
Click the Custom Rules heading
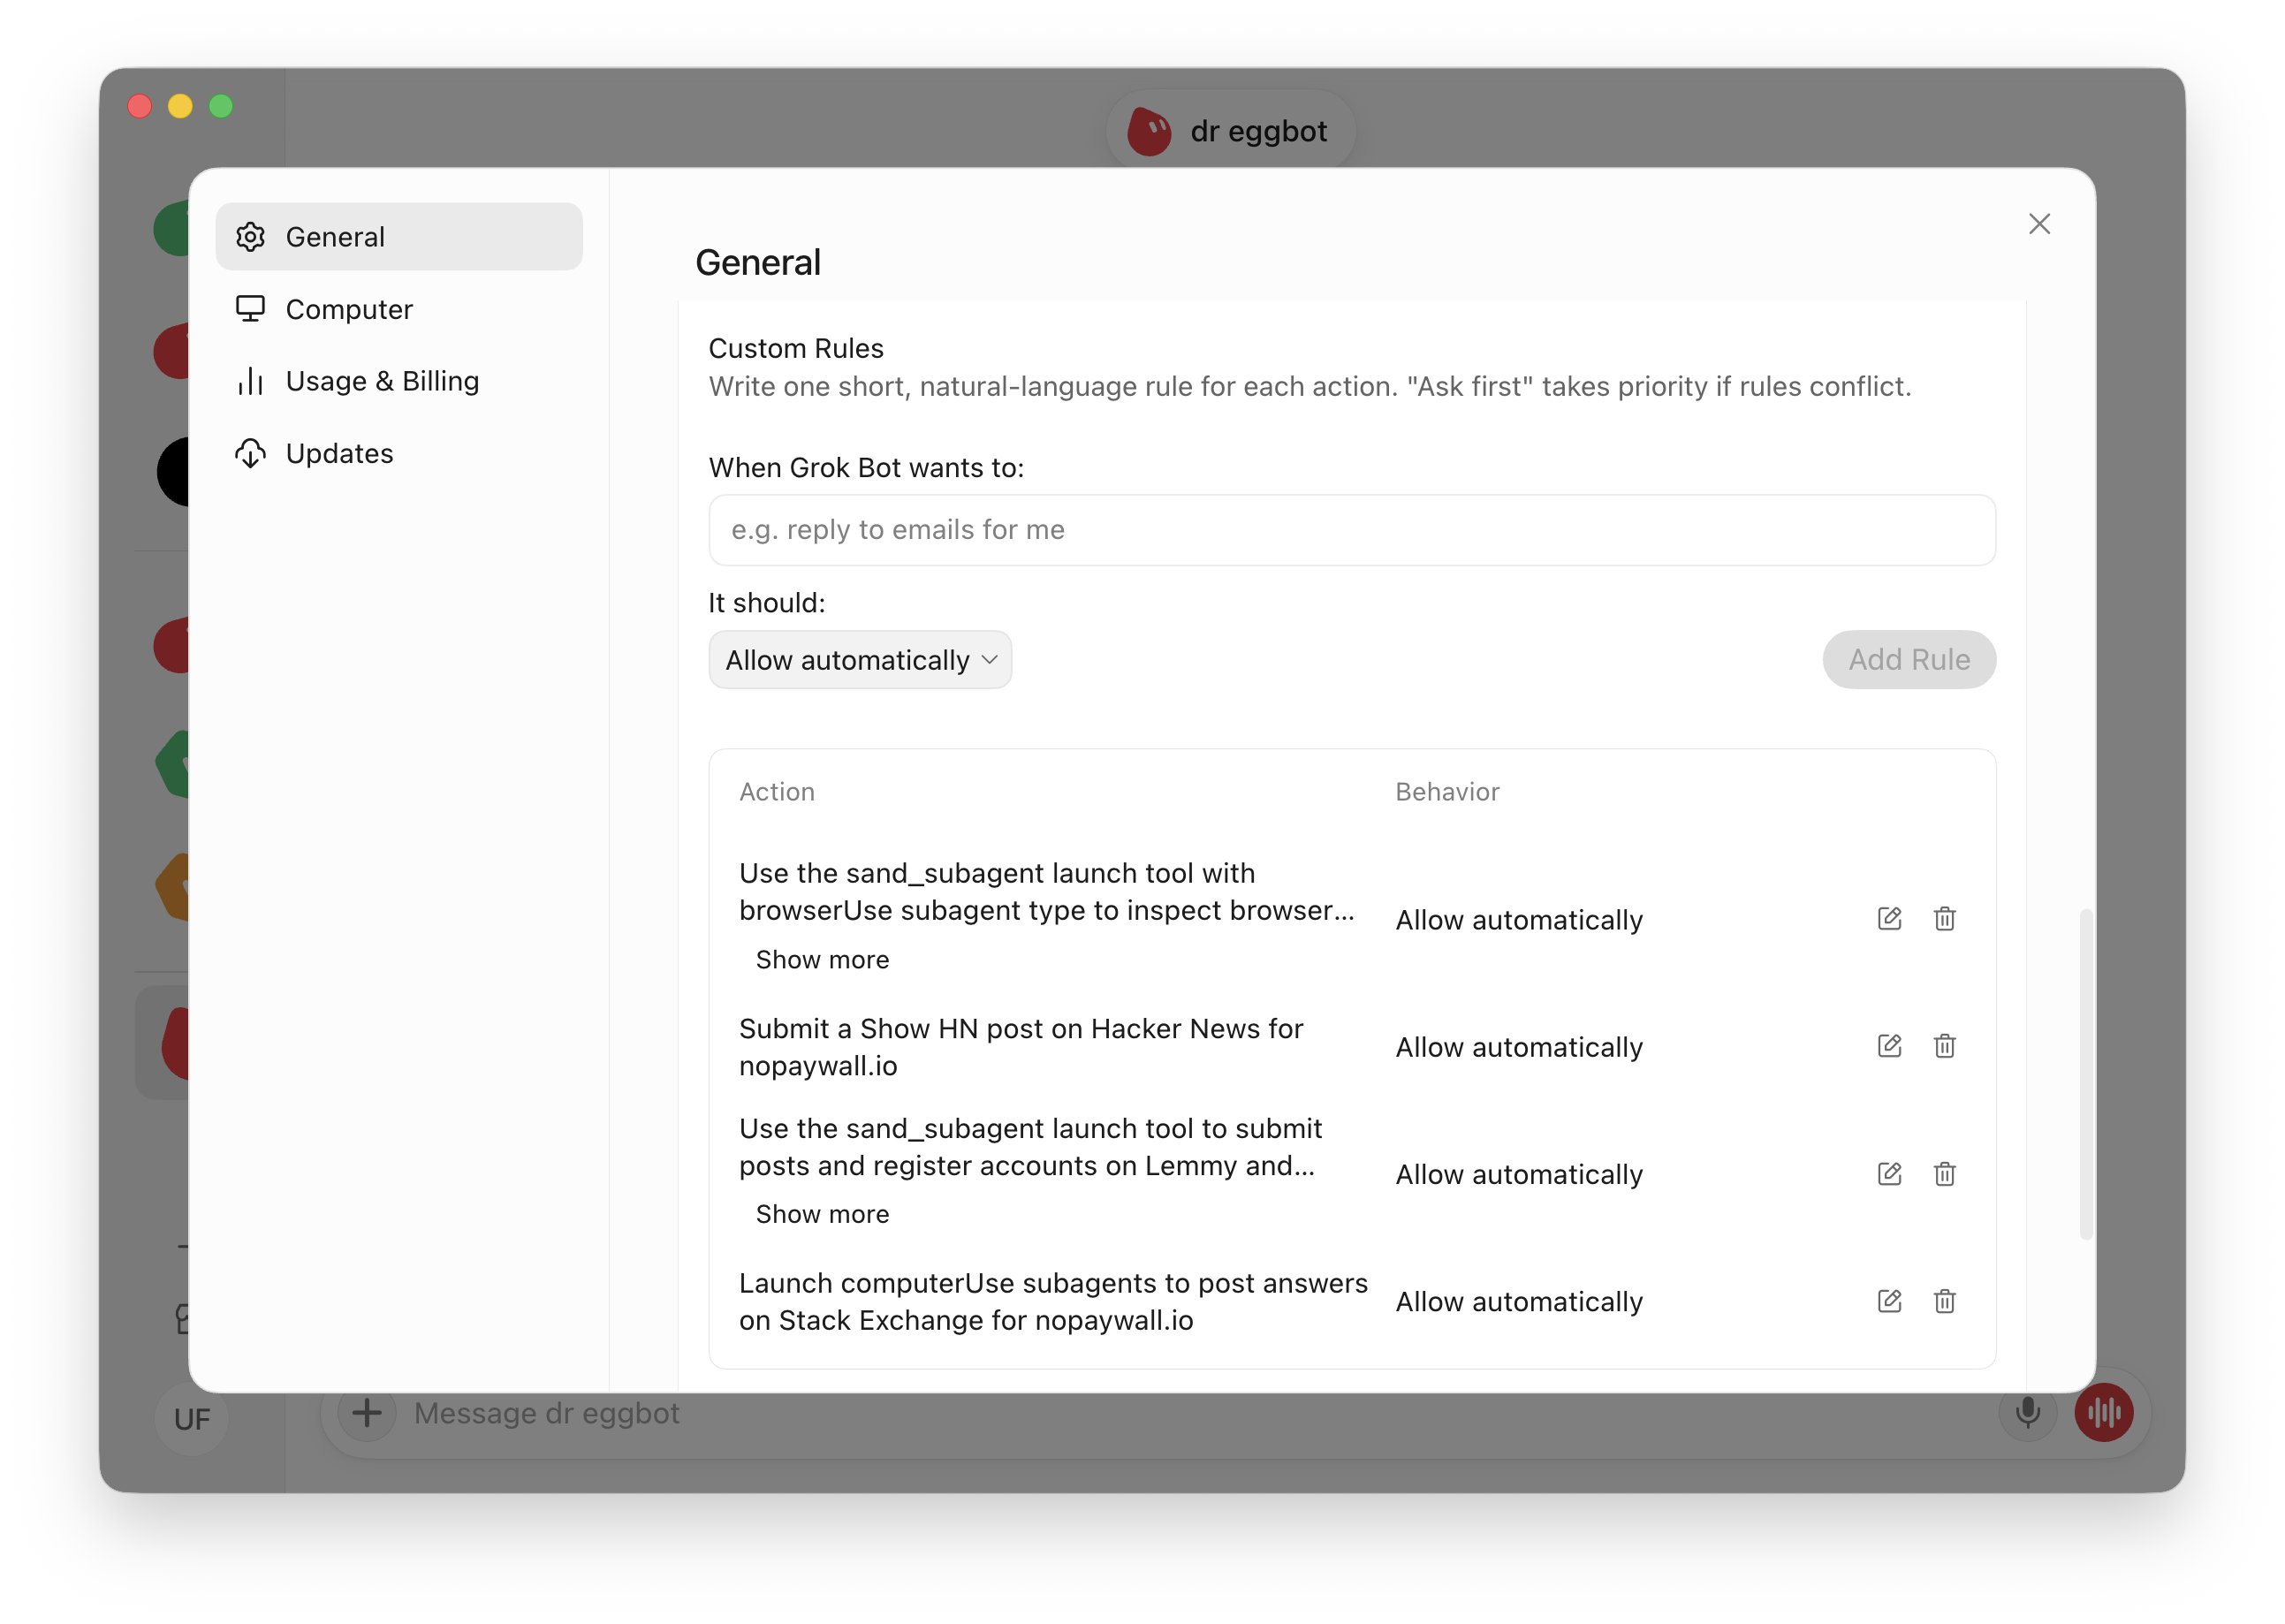tap(796, 348)
